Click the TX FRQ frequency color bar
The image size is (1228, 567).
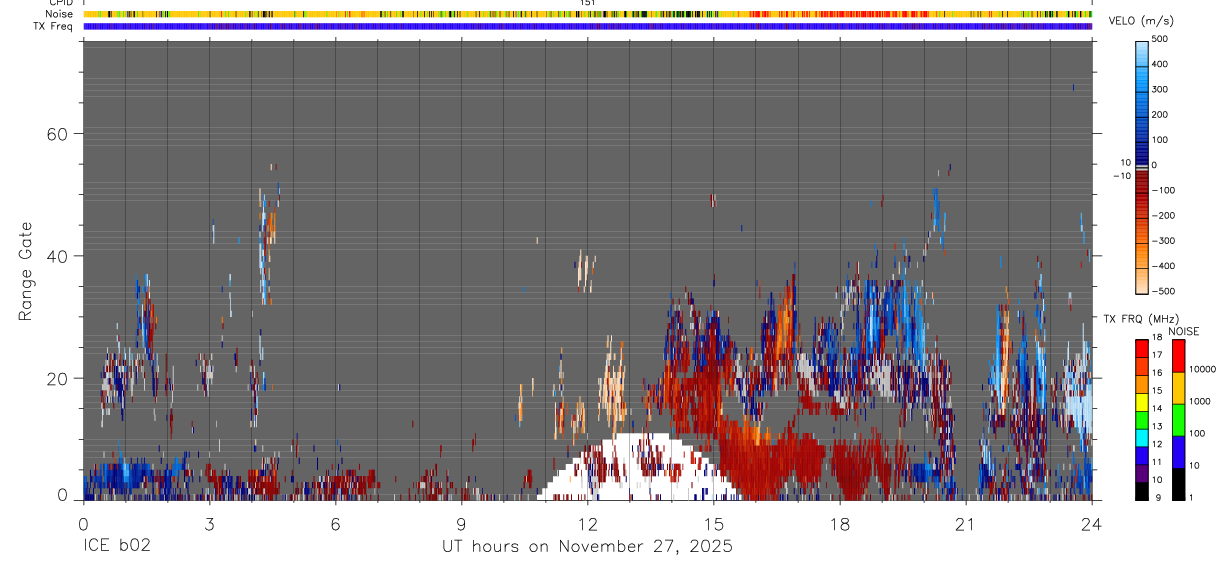tap(1142, 420)
